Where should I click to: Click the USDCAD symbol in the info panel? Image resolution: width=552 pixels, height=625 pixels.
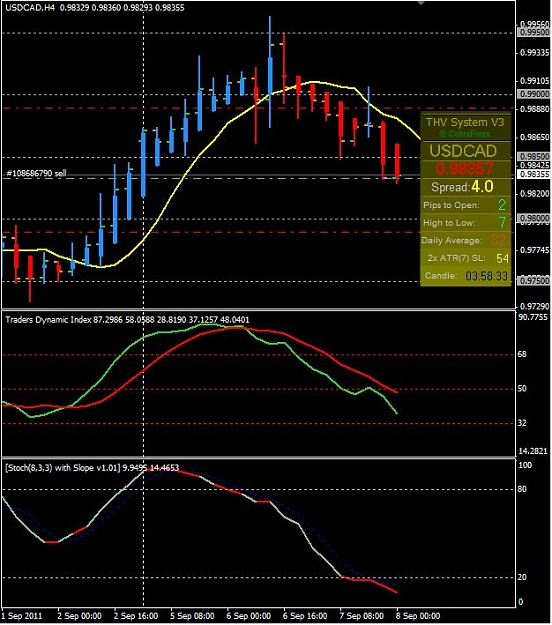463,151
